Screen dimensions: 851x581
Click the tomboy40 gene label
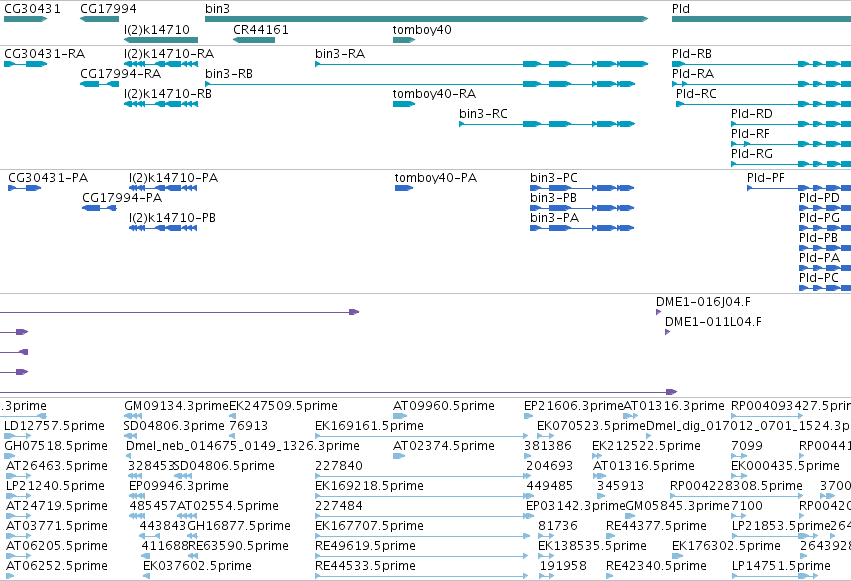click(x=422, y=29)
